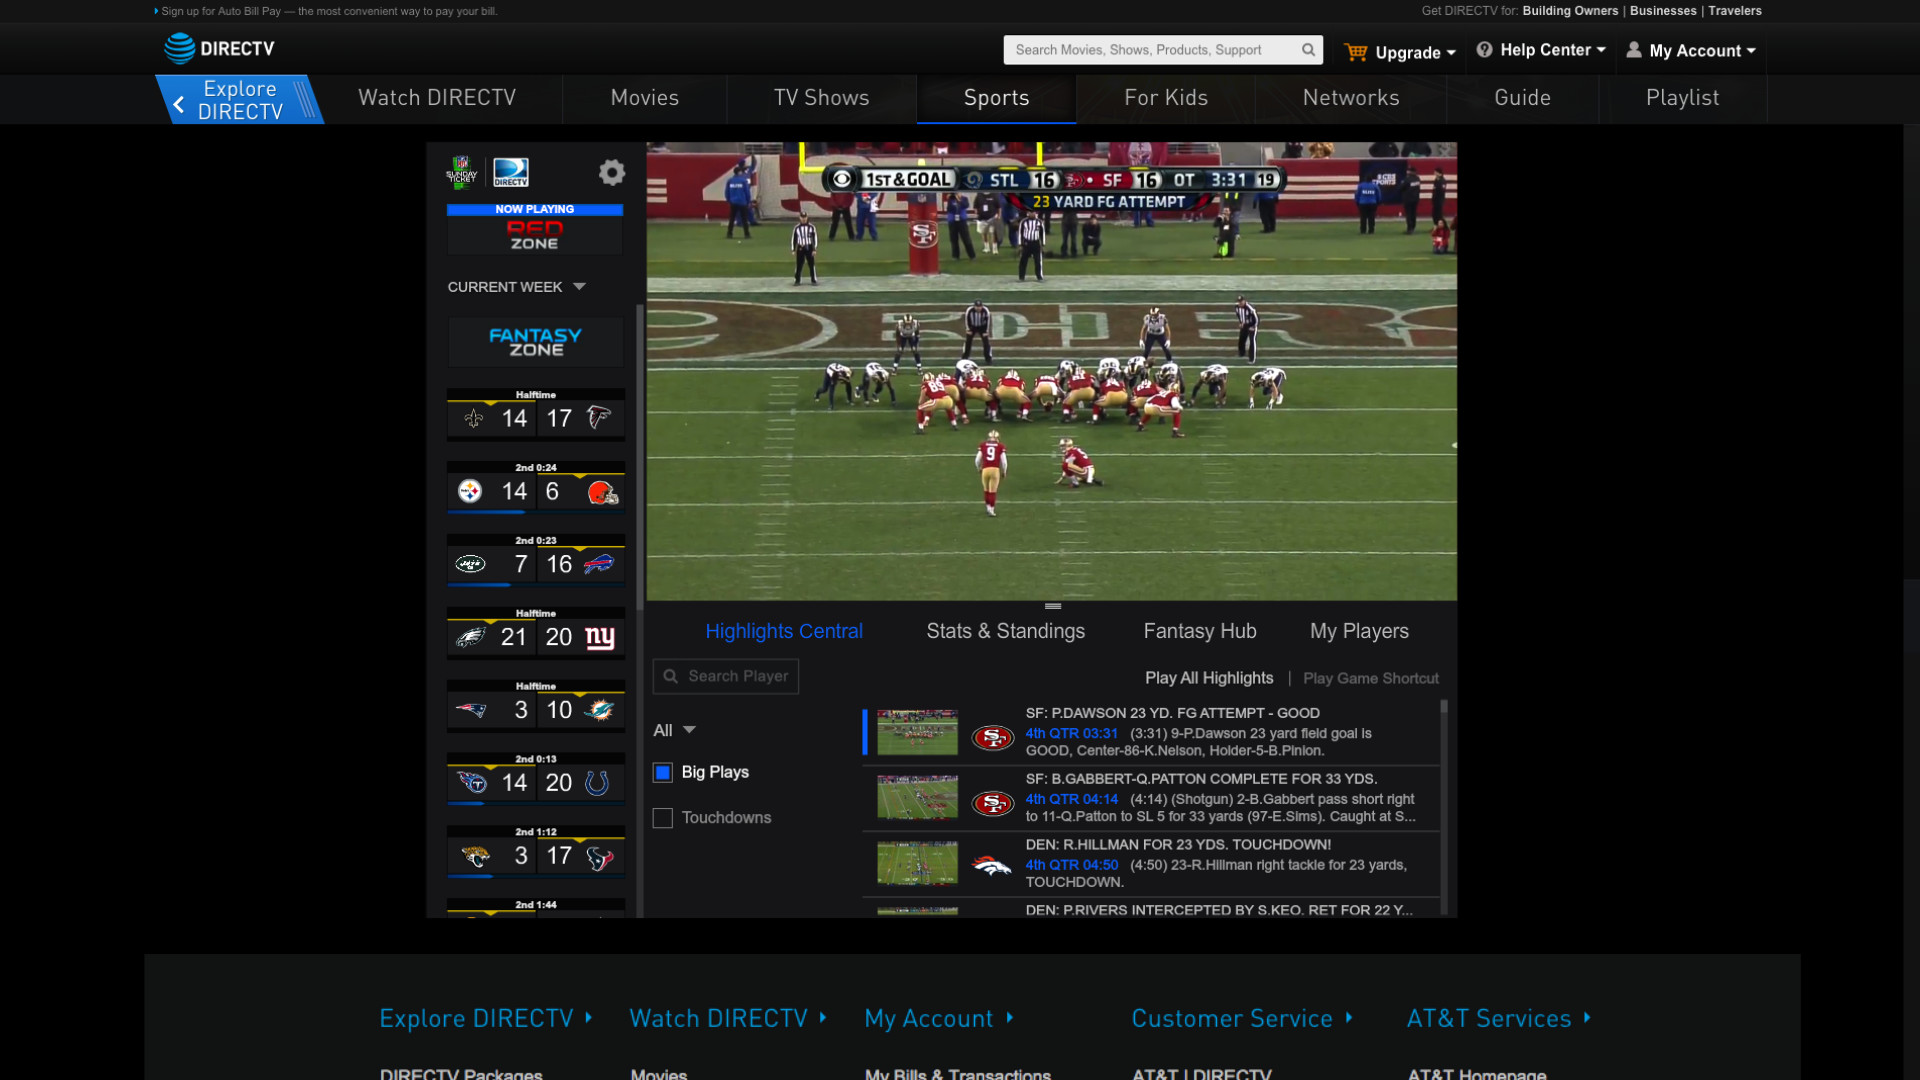The height and width of the screenshot is (1080, 1920).
Task: Open the Networks nav tab
Action: point(1351,98)
